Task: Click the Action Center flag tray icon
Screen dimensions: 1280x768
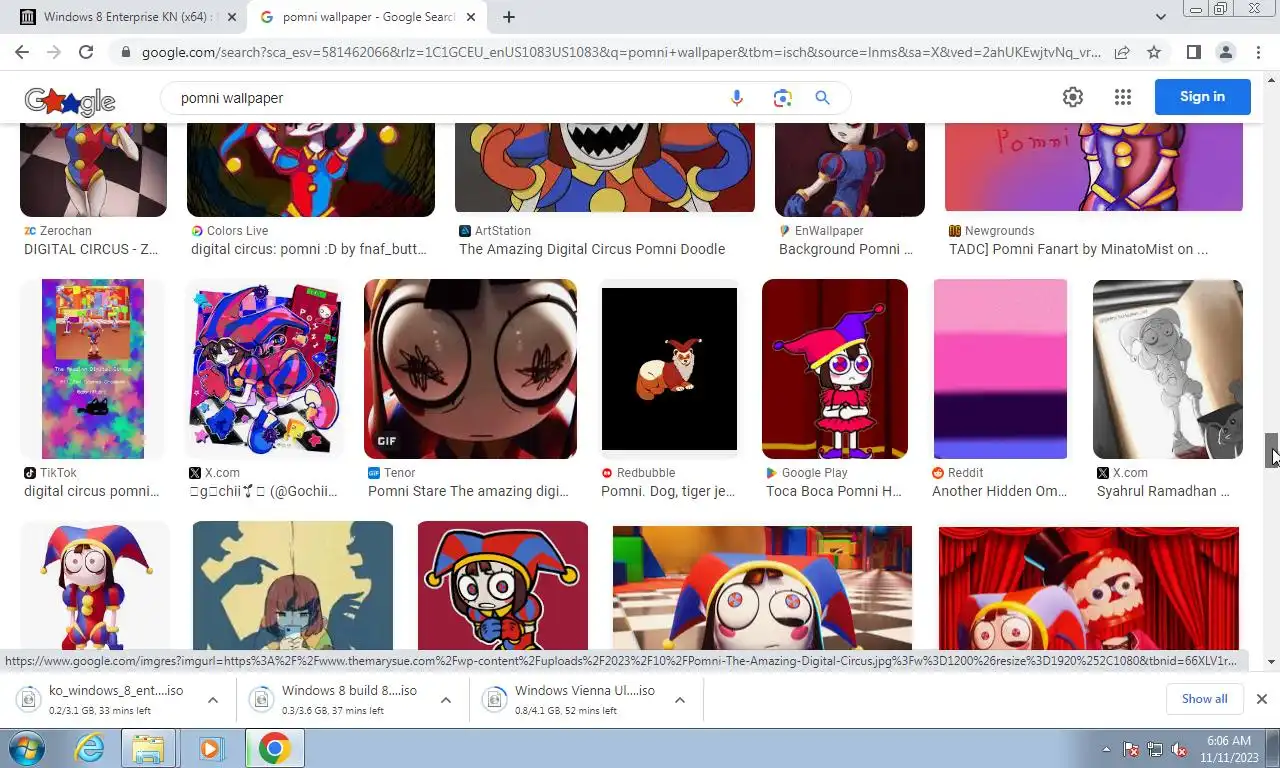Action: [x=1131, y=749]
